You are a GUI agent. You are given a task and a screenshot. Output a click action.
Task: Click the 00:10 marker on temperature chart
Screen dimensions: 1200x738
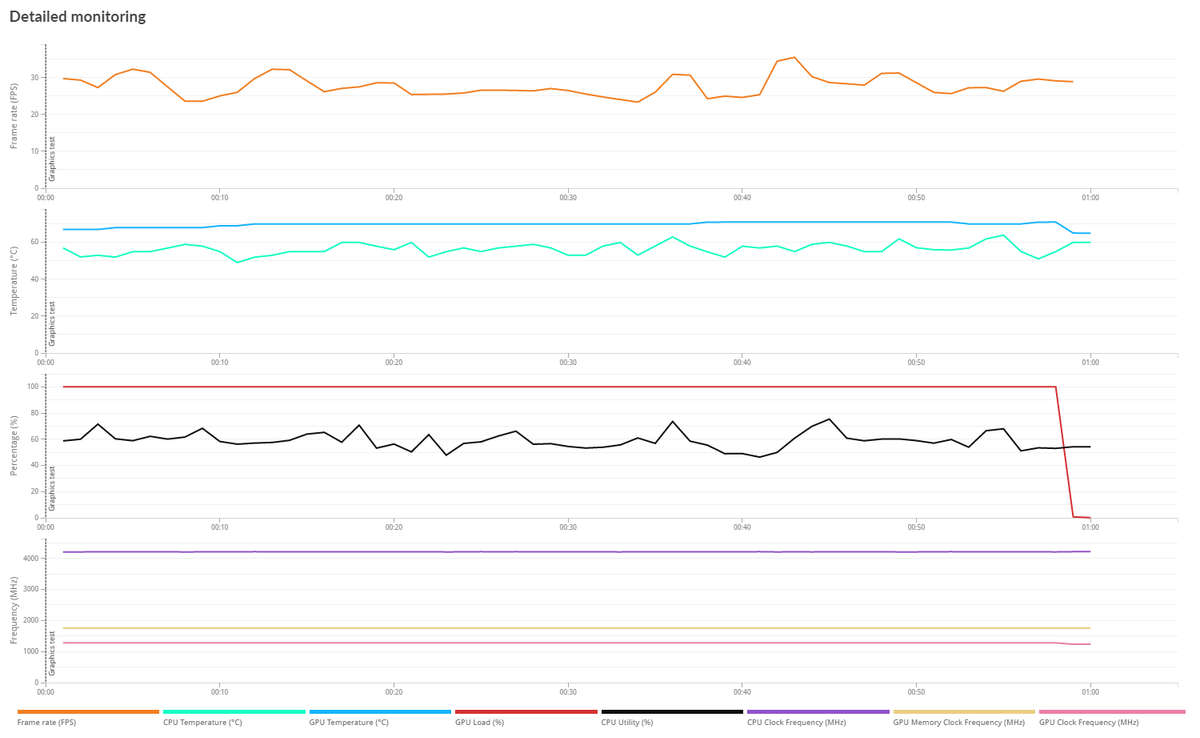click(220, 363)
